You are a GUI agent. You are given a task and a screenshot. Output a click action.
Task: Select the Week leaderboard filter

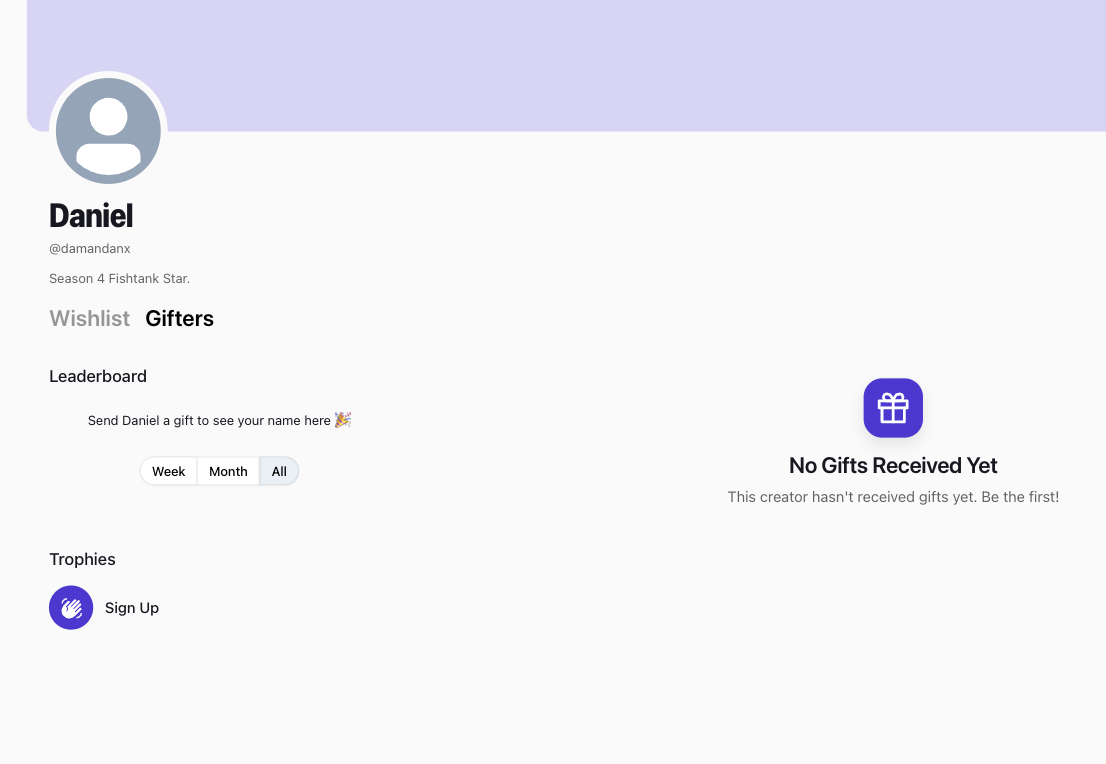coord(169,471)
